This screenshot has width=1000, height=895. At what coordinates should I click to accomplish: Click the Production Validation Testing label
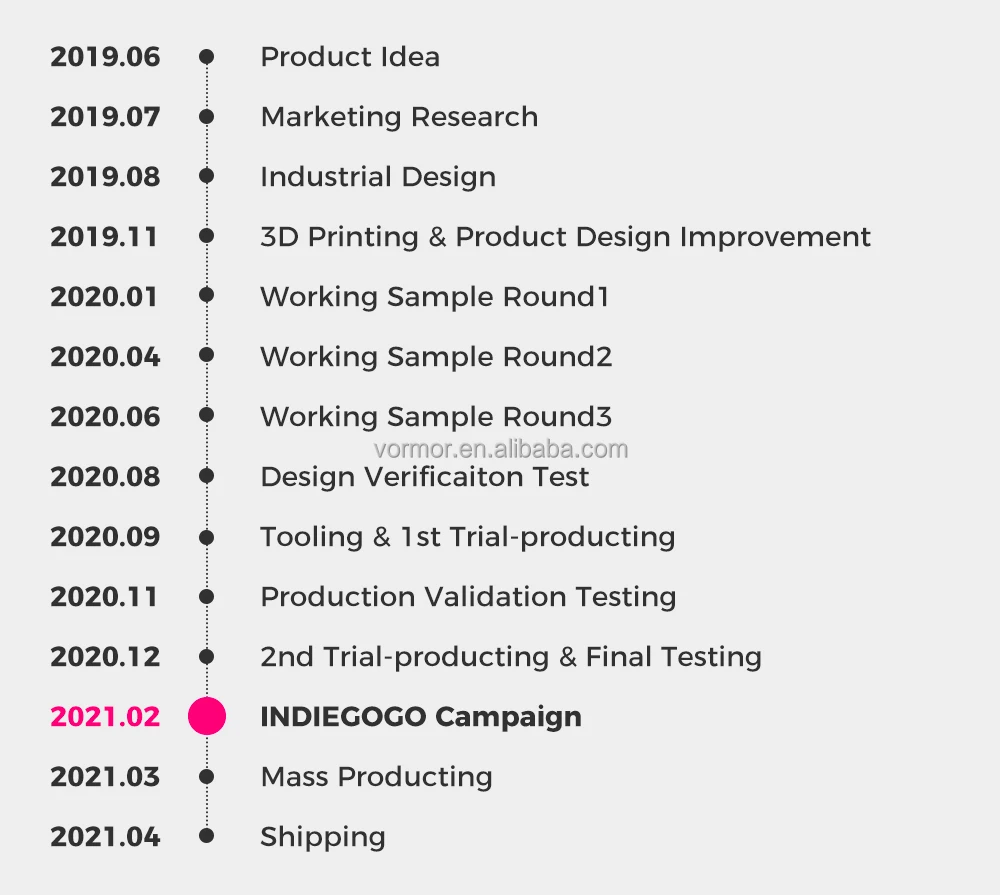[x=467, y=597]
